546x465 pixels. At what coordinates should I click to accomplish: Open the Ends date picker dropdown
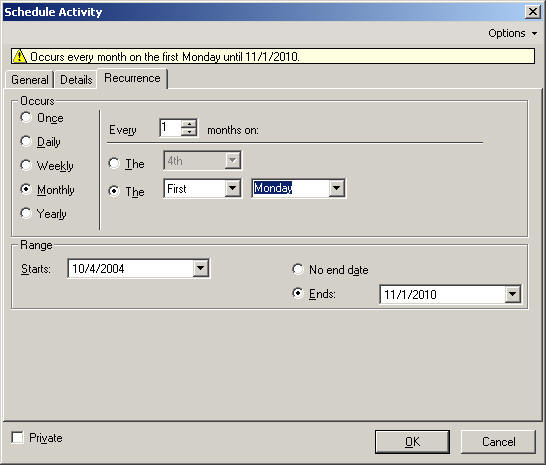[512, 294]
